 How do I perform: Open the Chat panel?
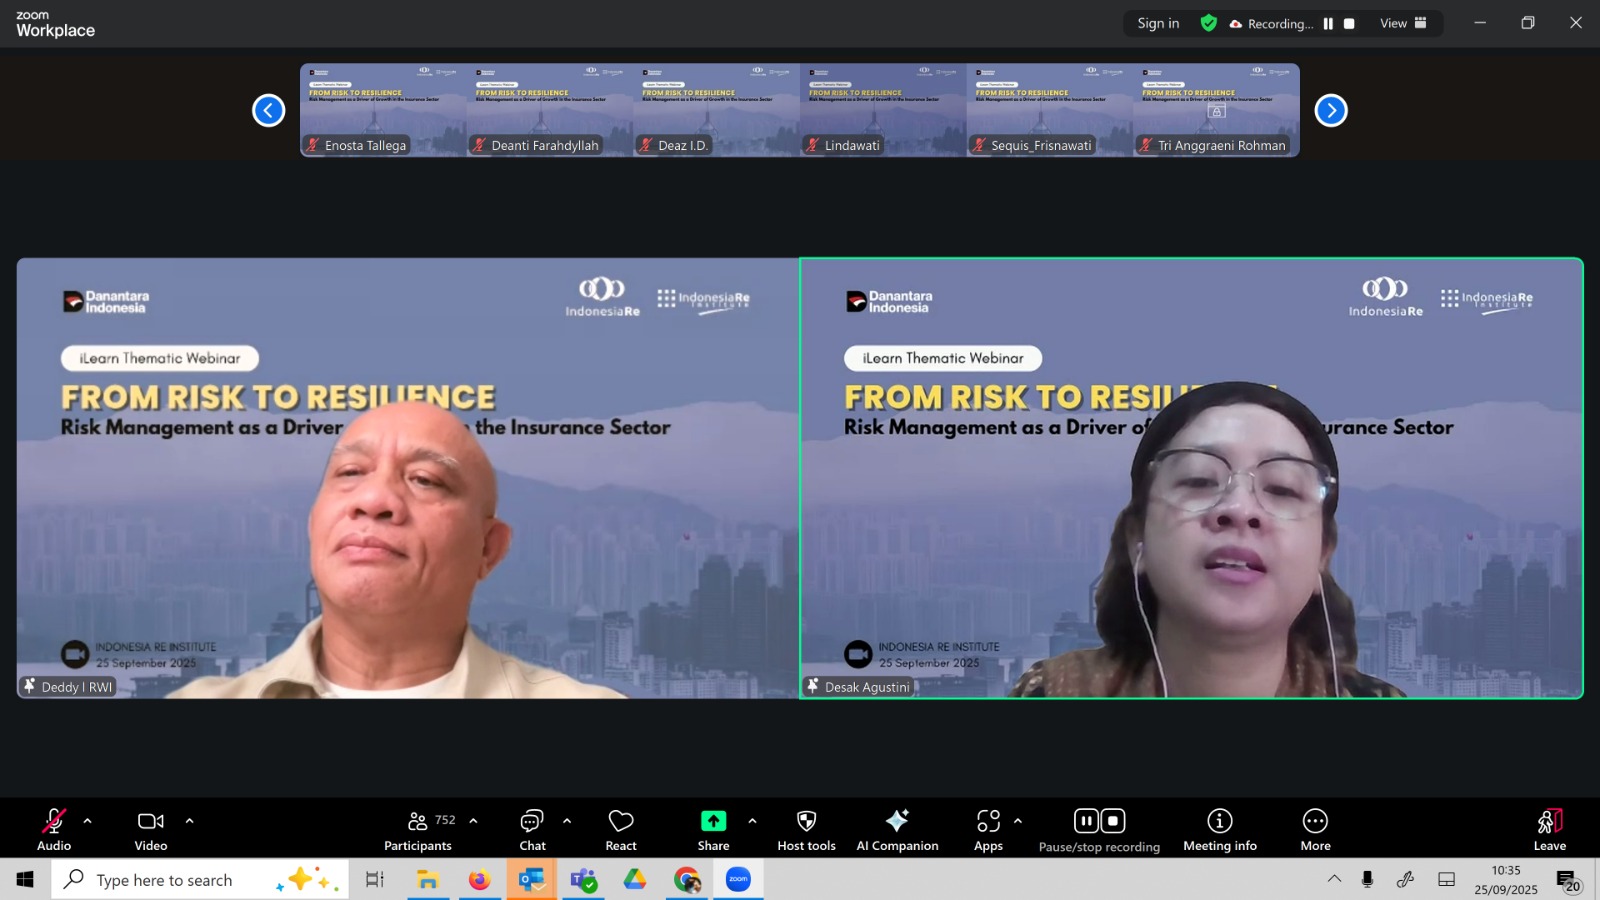point(532,829)
